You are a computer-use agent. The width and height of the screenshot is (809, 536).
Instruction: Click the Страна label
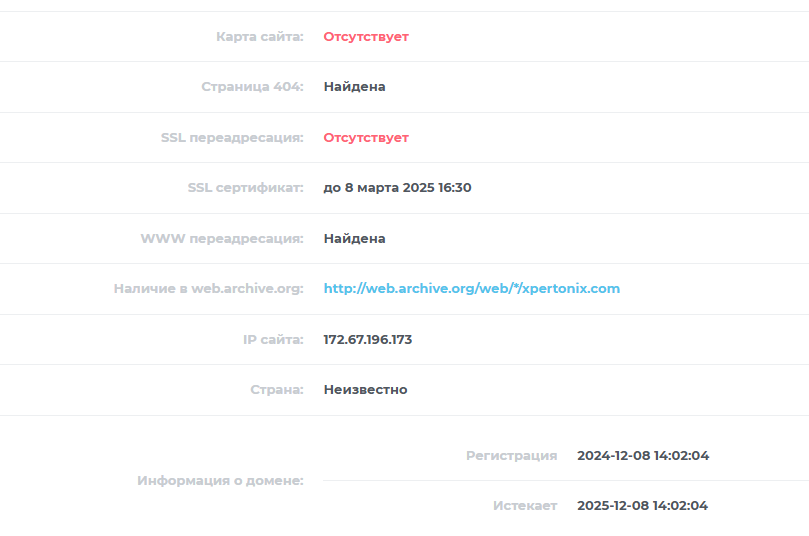pyautogui.click(x=277, y=389)
